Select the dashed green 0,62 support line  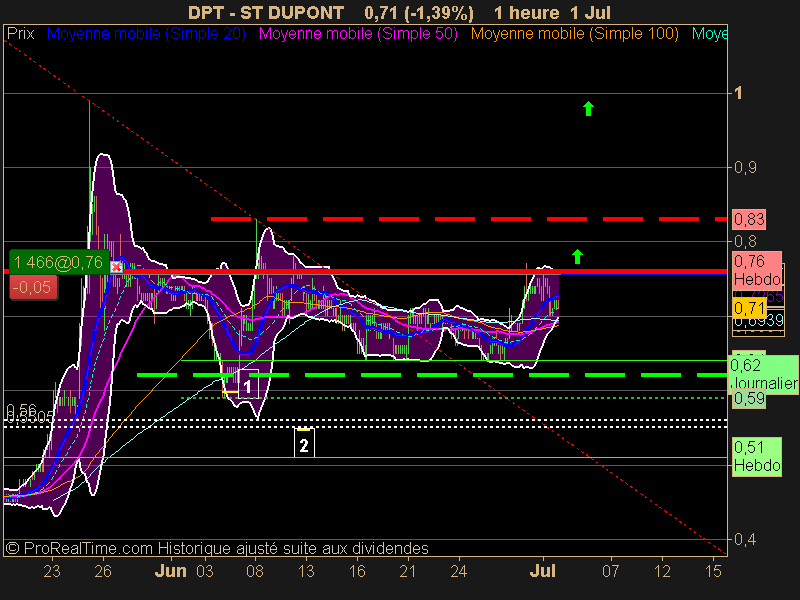(432, 375)
